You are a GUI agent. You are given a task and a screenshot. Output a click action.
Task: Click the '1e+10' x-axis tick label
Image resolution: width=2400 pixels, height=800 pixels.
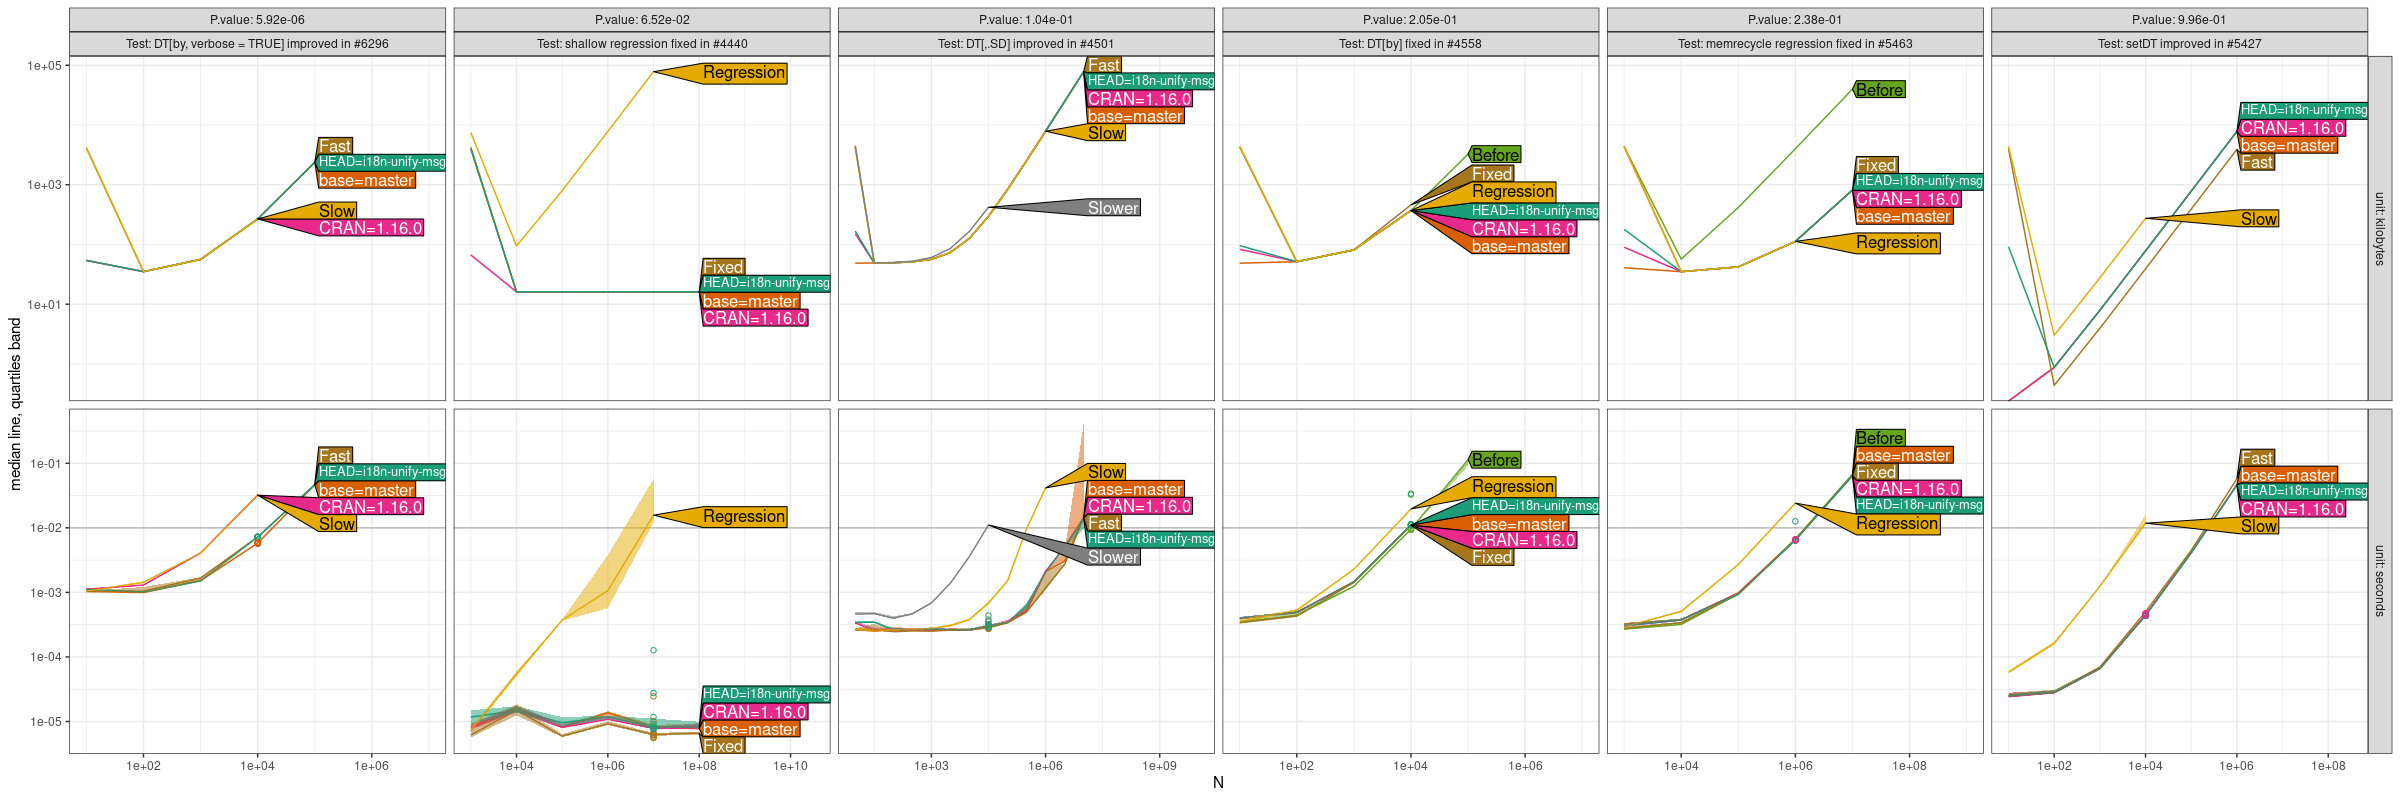[x=790, y=766]
